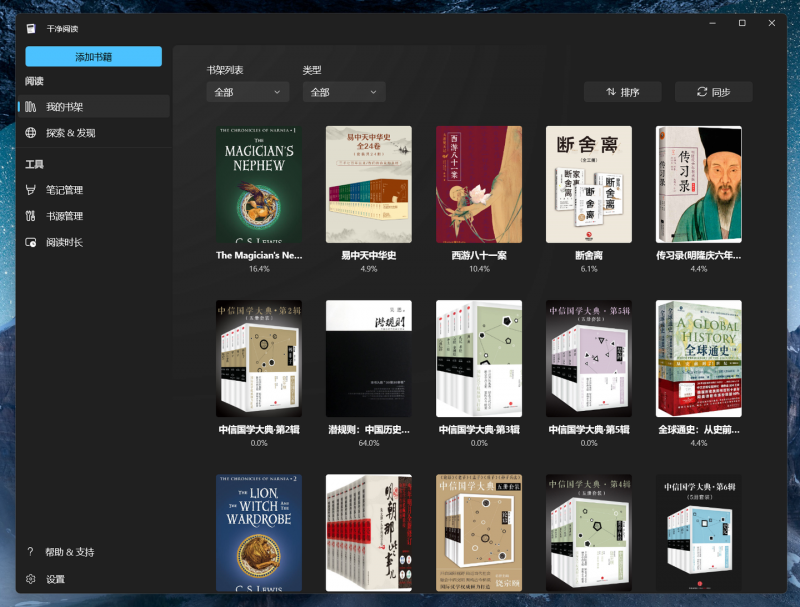Open the 我的书架 bookshelf icon
This screenshot has width=800, height=607.
[31, 107]
